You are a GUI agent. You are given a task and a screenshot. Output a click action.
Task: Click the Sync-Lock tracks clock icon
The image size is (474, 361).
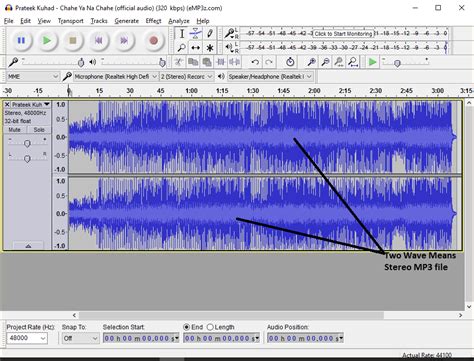pos(290,62)
